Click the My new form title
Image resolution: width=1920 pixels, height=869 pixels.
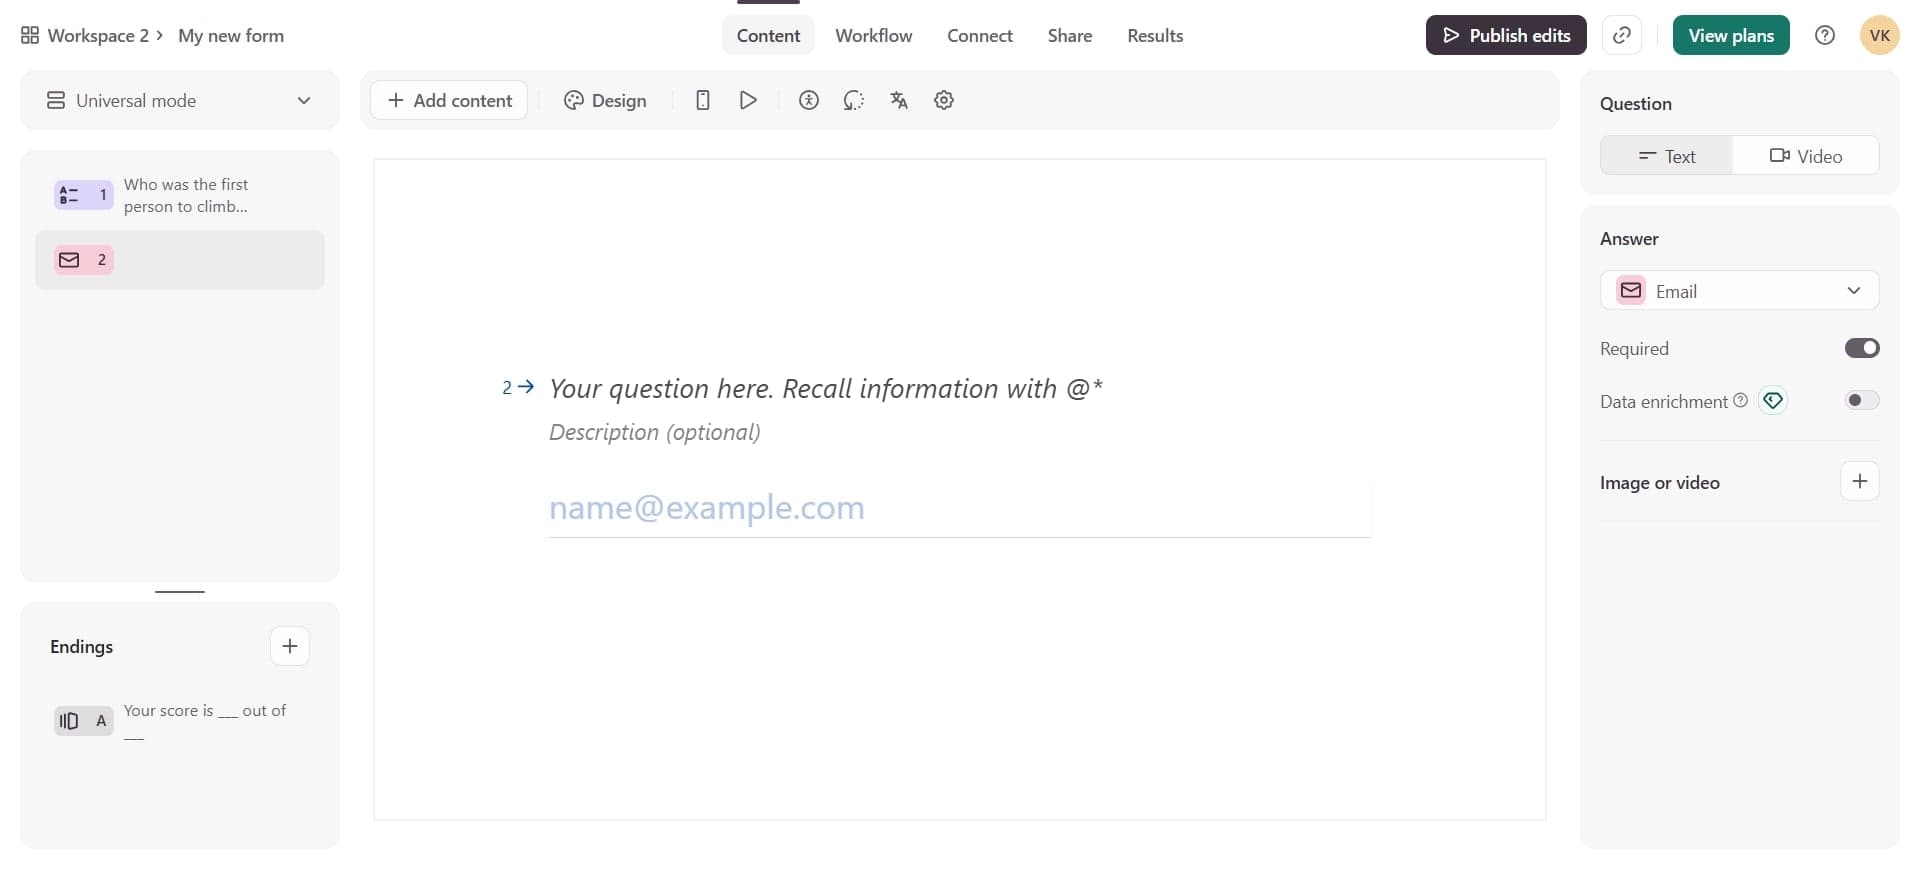[x=231, y=36]
